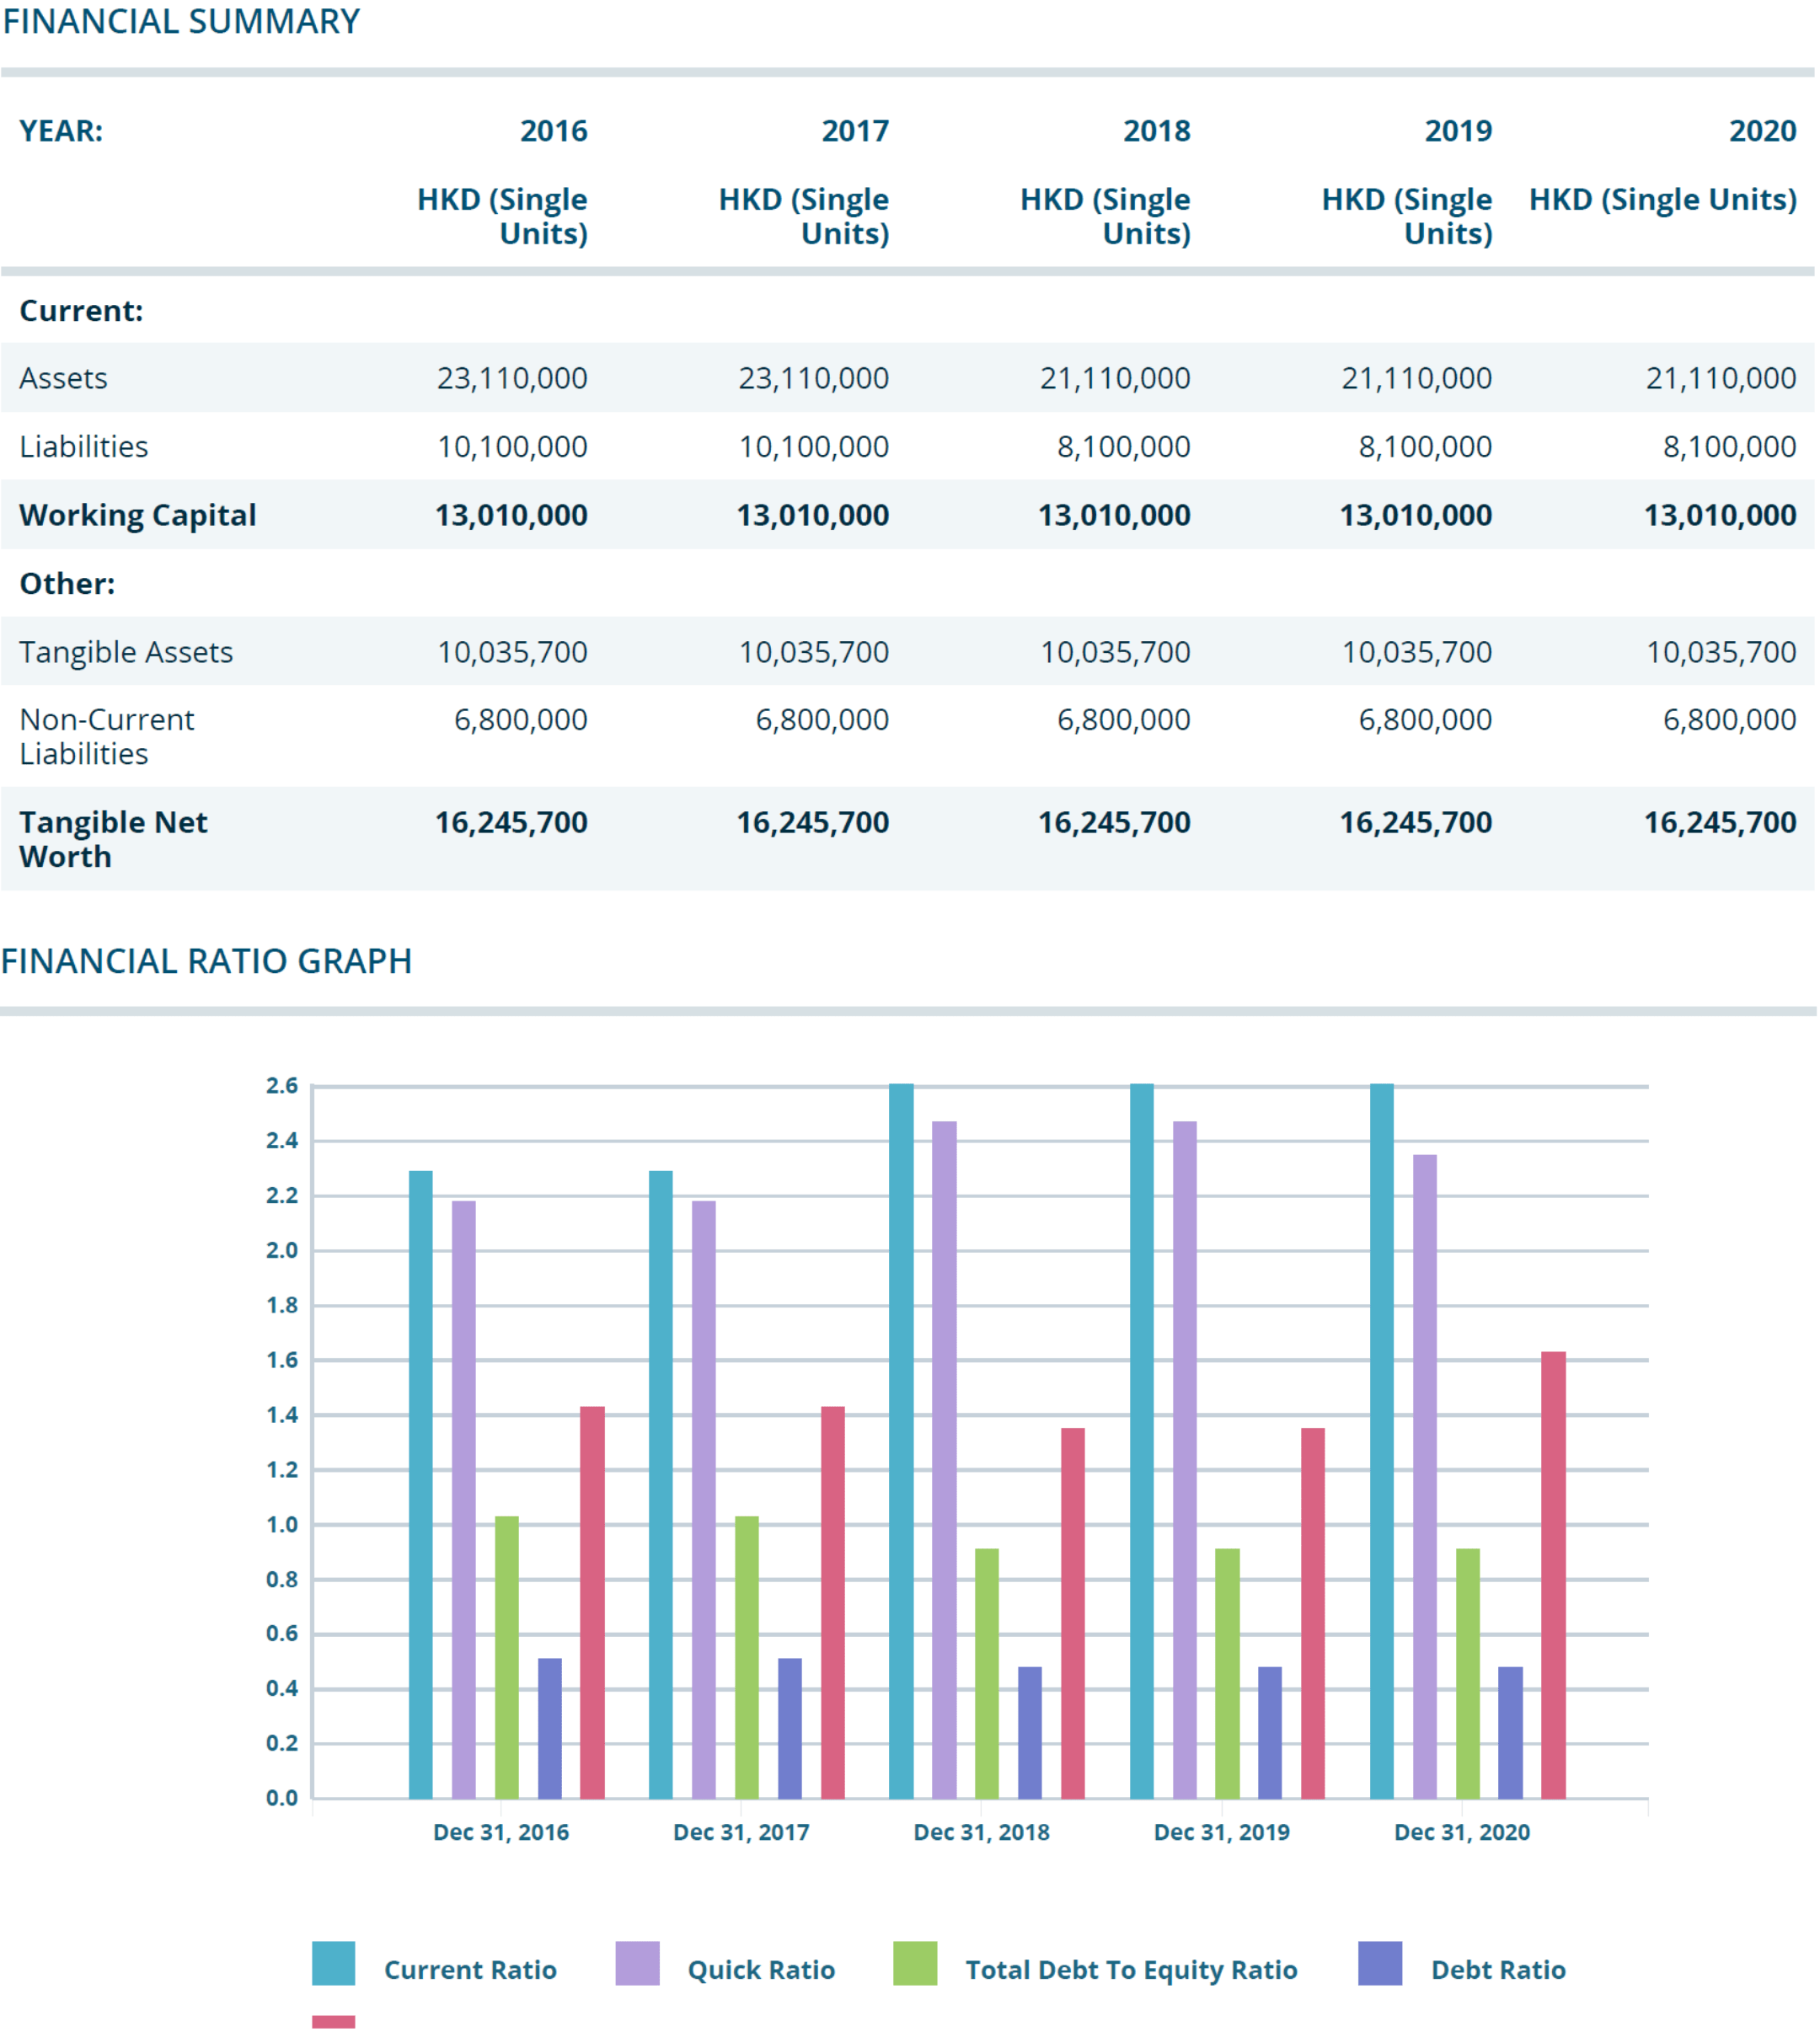Click the teal Current Ratio bar for 2019

[1142, 1442]
